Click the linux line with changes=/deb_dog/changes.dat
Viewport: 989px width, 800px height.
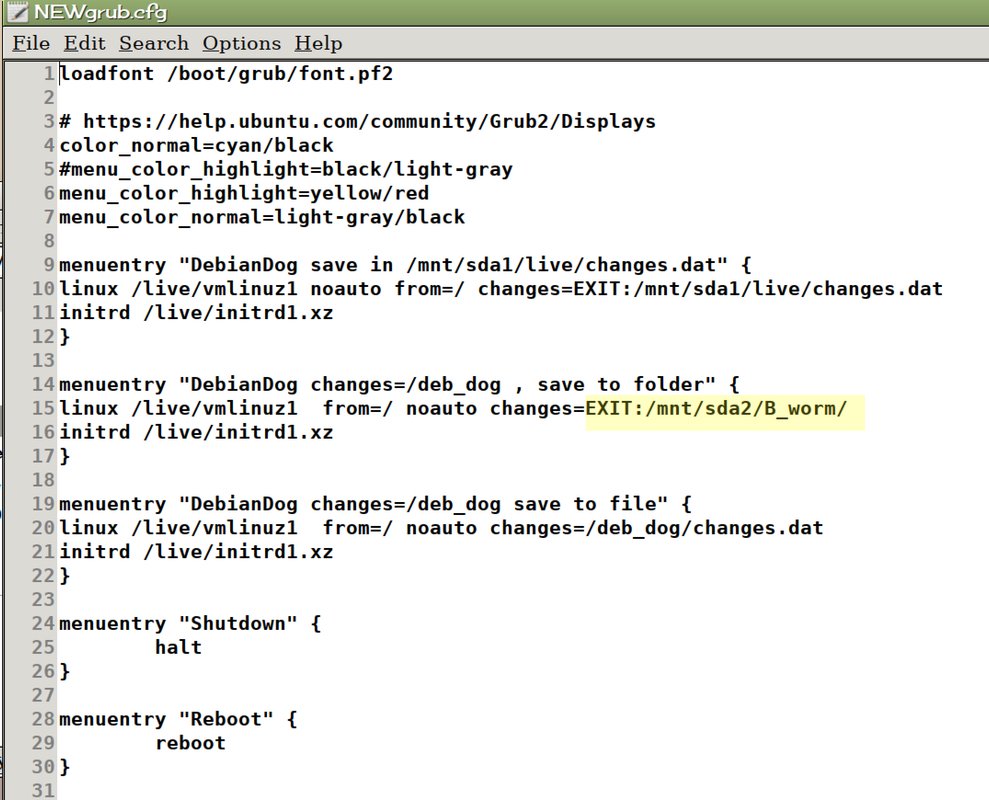[x=442, y=528]
